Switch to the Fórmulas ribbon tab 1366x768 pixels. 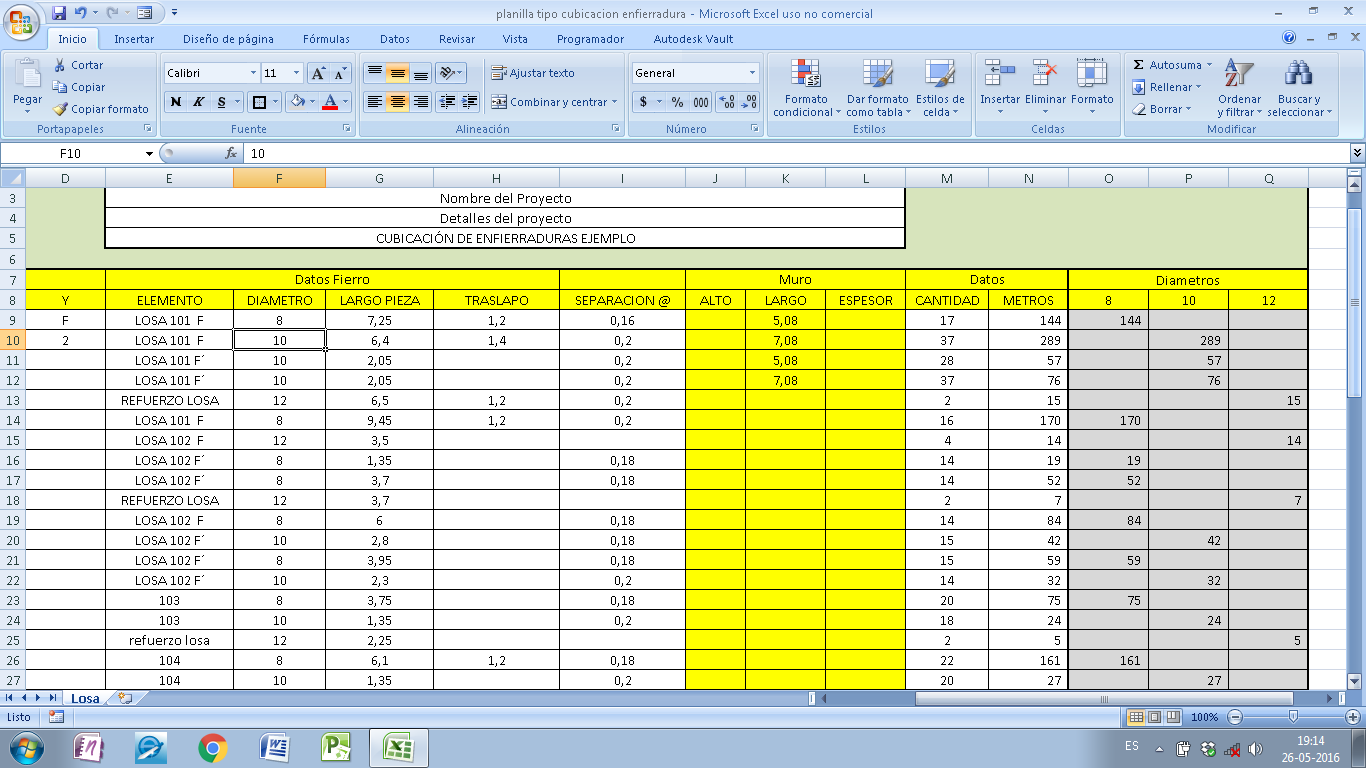pos(325,39)
